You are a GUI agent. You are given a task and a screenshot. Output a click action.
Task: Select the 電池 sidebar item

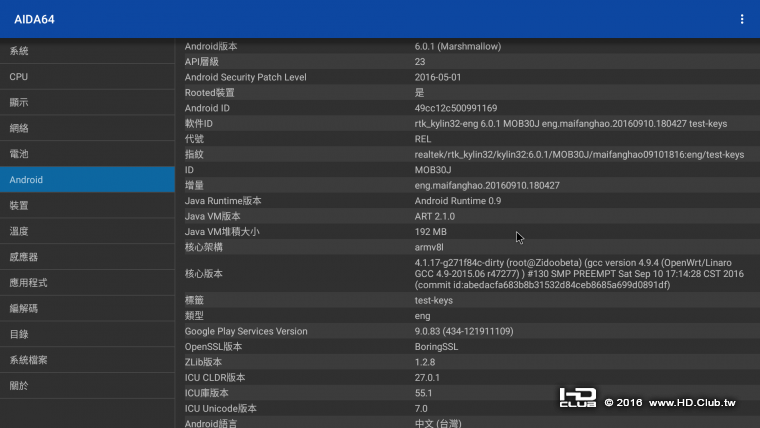[87, 154]
